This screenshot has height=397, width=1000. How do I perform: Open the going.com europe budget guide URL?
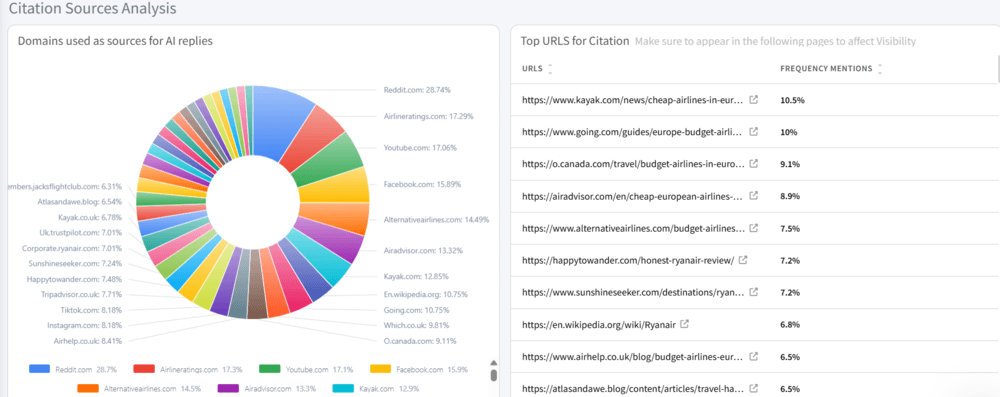(633, 132)
